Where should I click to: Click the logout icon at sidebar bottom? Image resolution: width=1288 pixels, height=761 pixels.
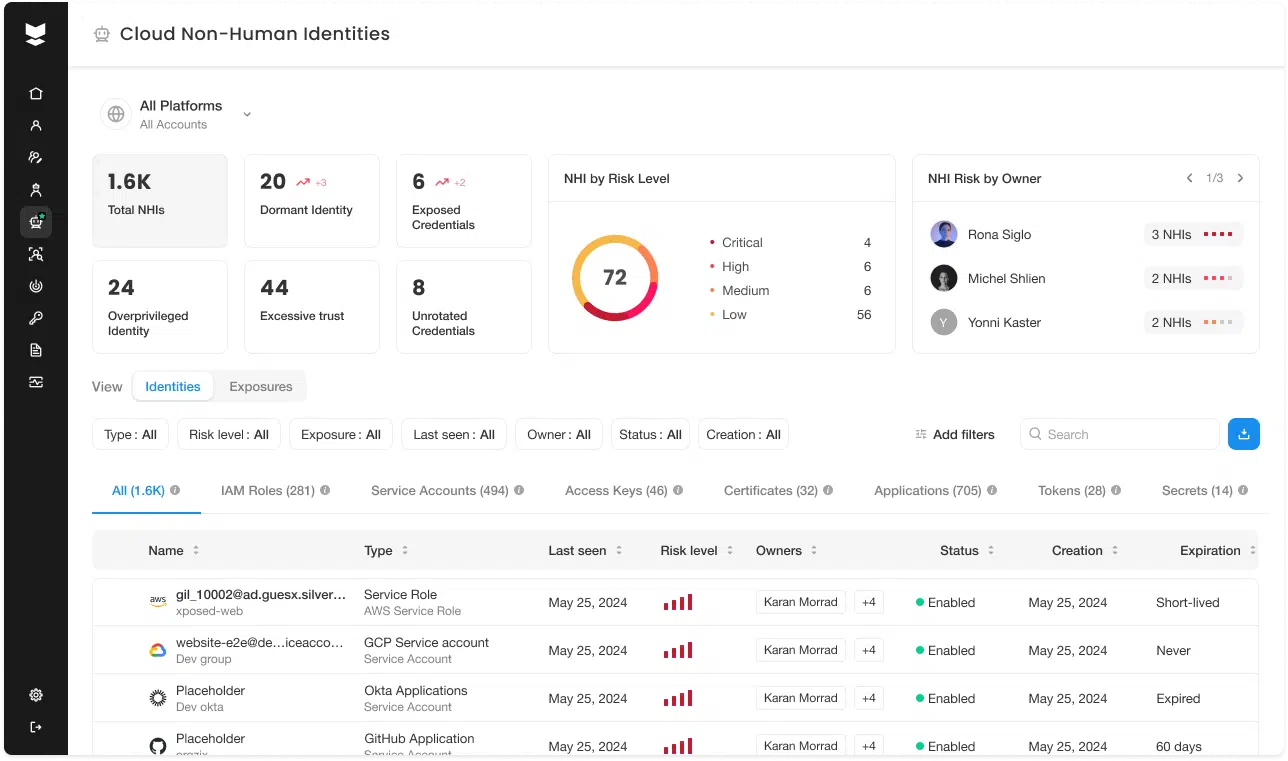[36, 727]
